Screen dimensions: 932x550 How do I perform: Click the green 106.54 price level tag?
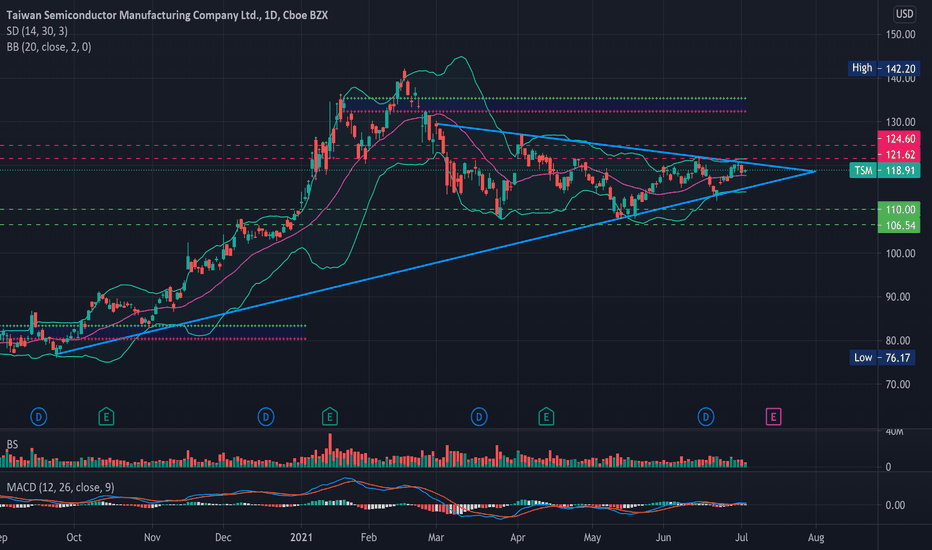point(899,225)
